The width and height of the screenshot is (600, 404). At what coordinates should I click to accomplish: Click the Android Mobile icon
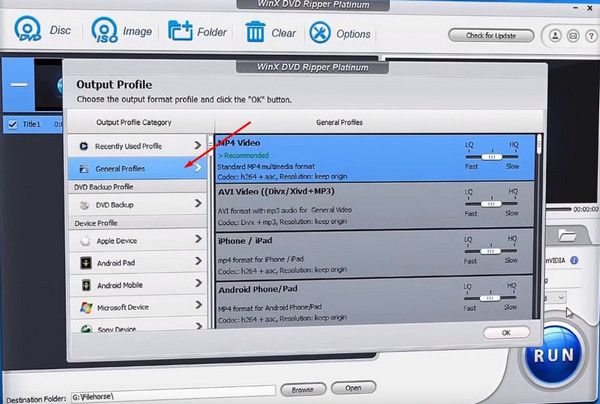pos(86,285)
